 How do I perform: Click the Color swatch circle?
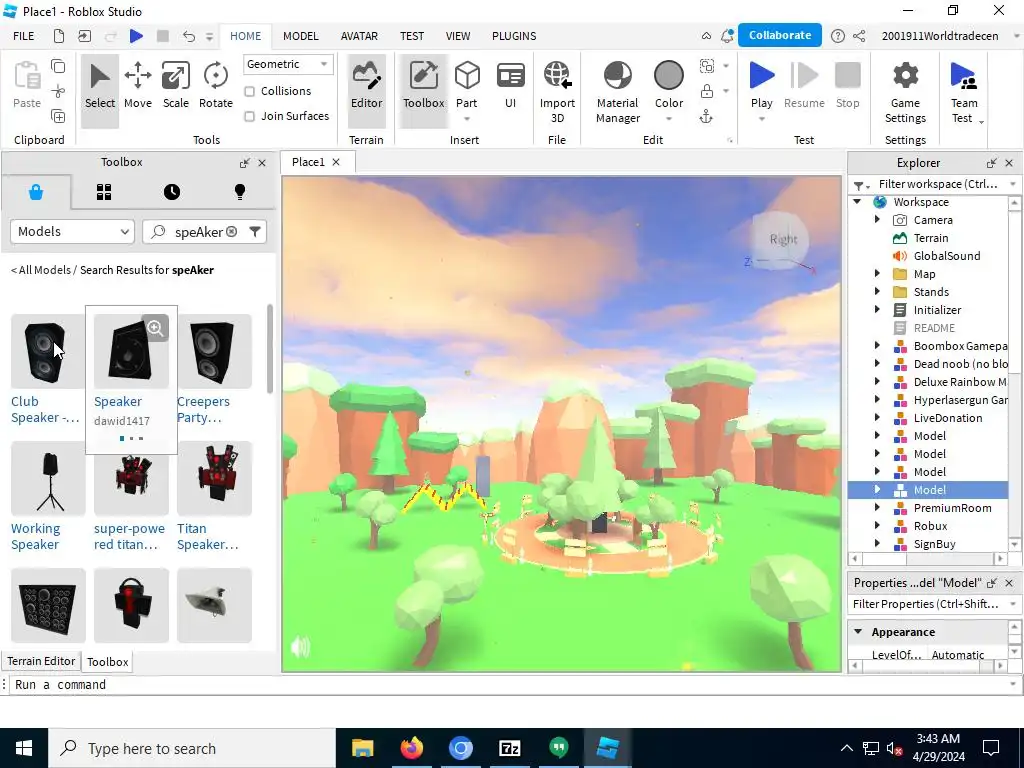coord(669,75)
